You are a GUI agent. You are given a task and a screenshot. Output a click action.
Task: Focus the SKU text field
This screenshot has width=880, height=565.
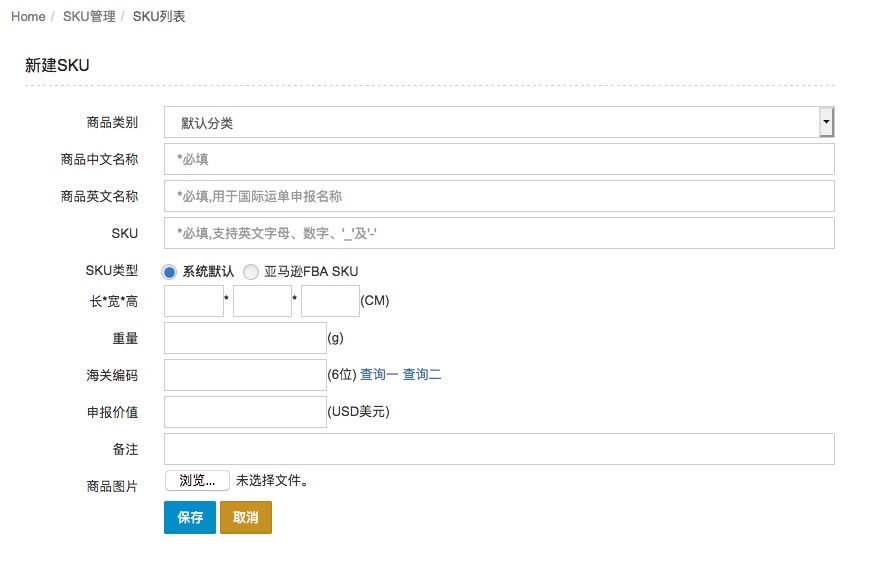click(498, 233)
